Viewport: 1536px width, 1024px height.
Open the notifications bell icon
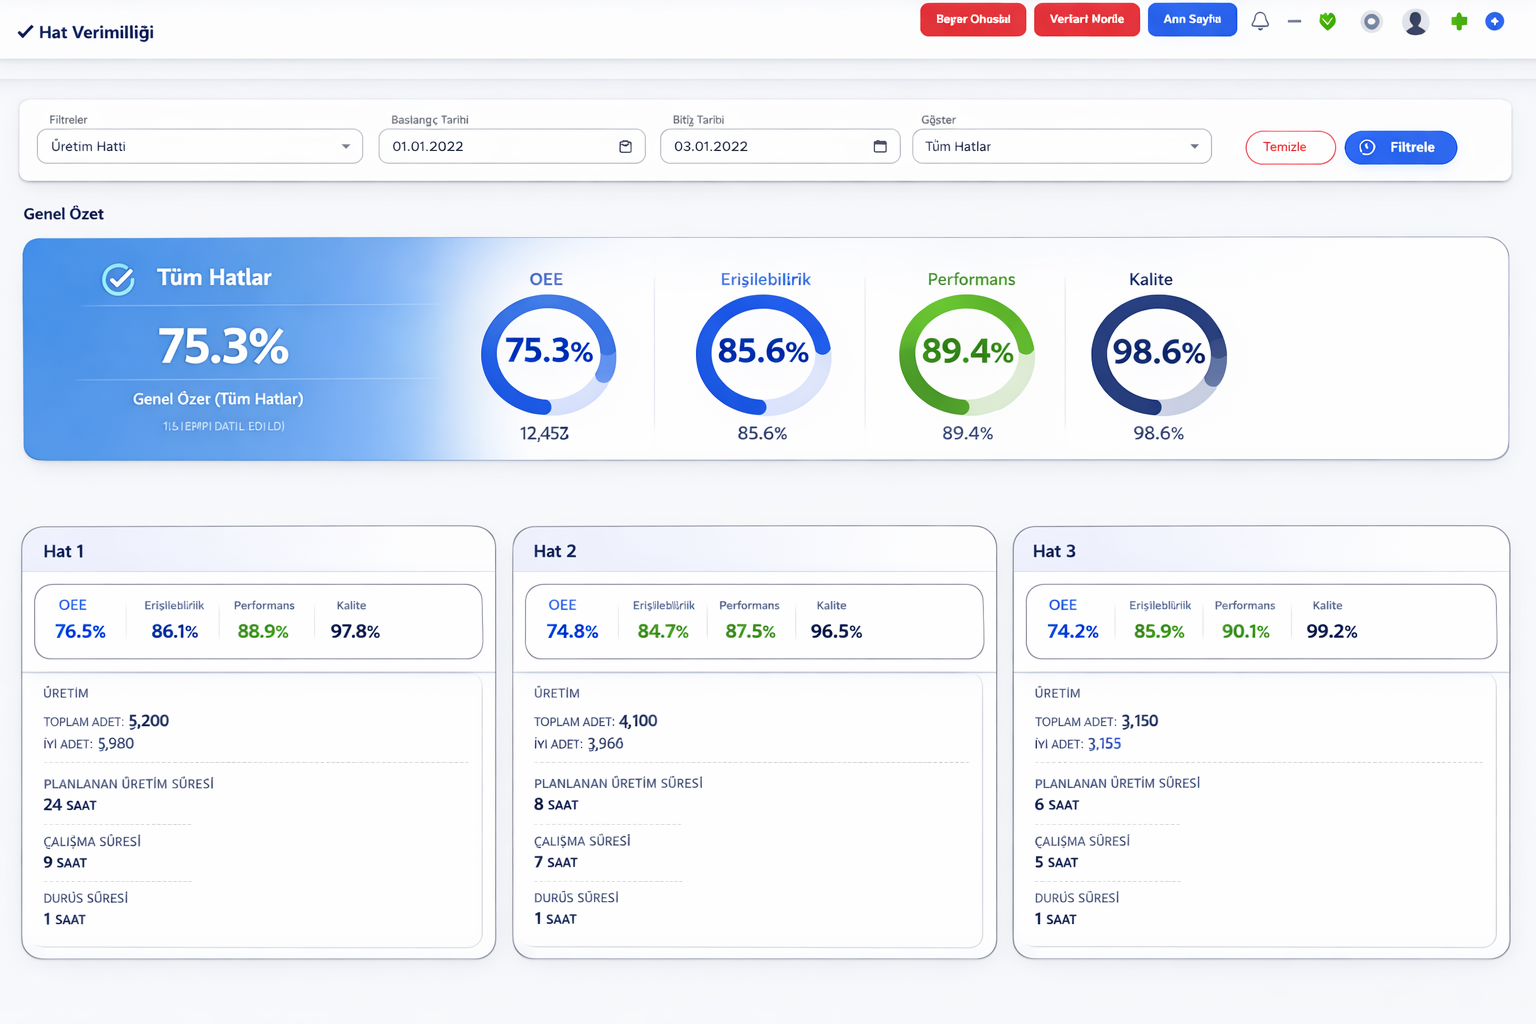[x=1260, y=21]
